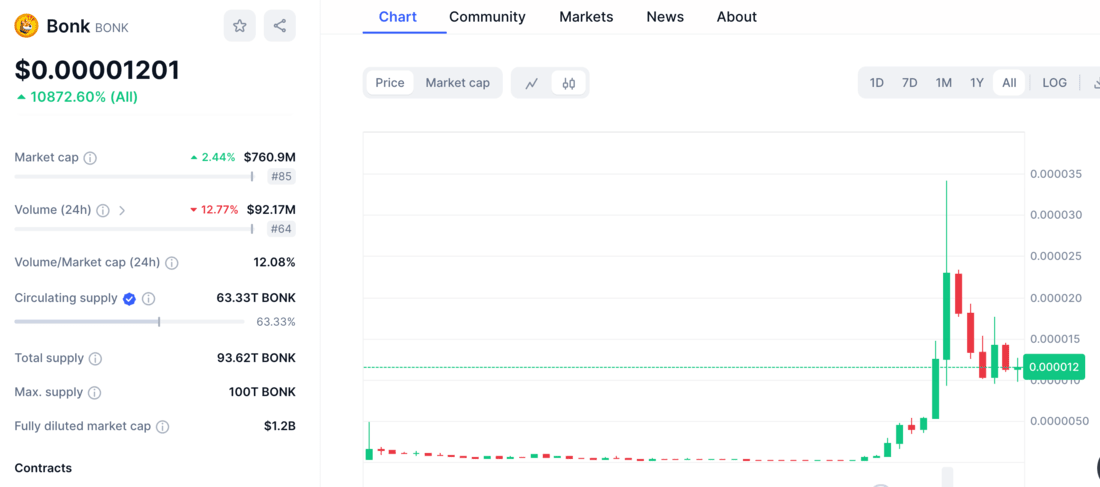Click the Market cap info icon
Image resolution: width=1100 pixels, height=487 pixels.
90,158
